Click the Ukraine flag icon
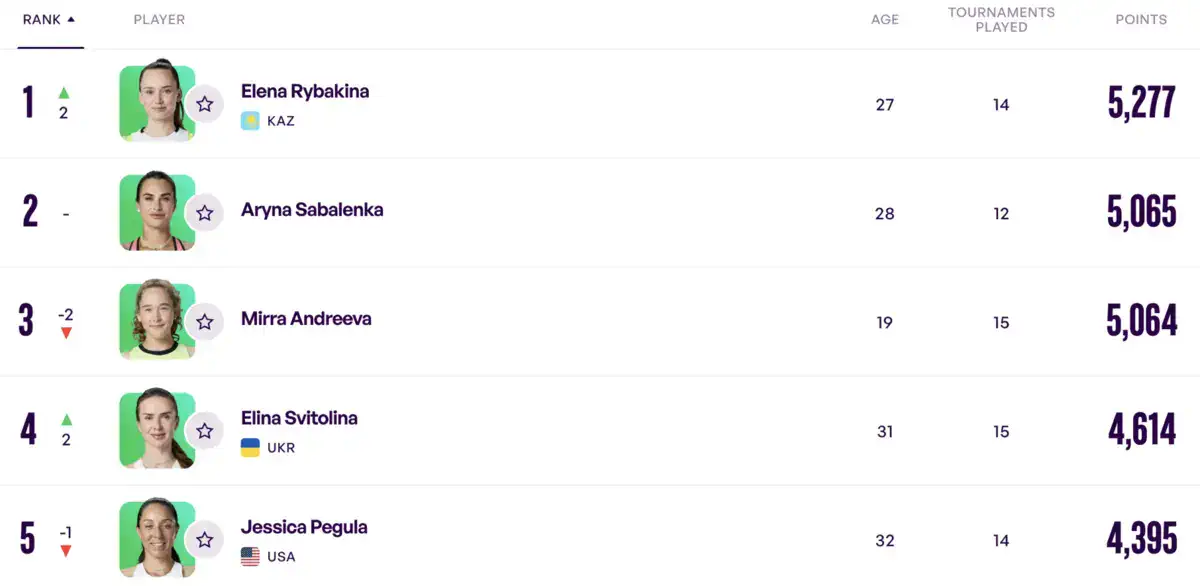The width and height of the screenshot is (1200, 586). click(250, 448)
